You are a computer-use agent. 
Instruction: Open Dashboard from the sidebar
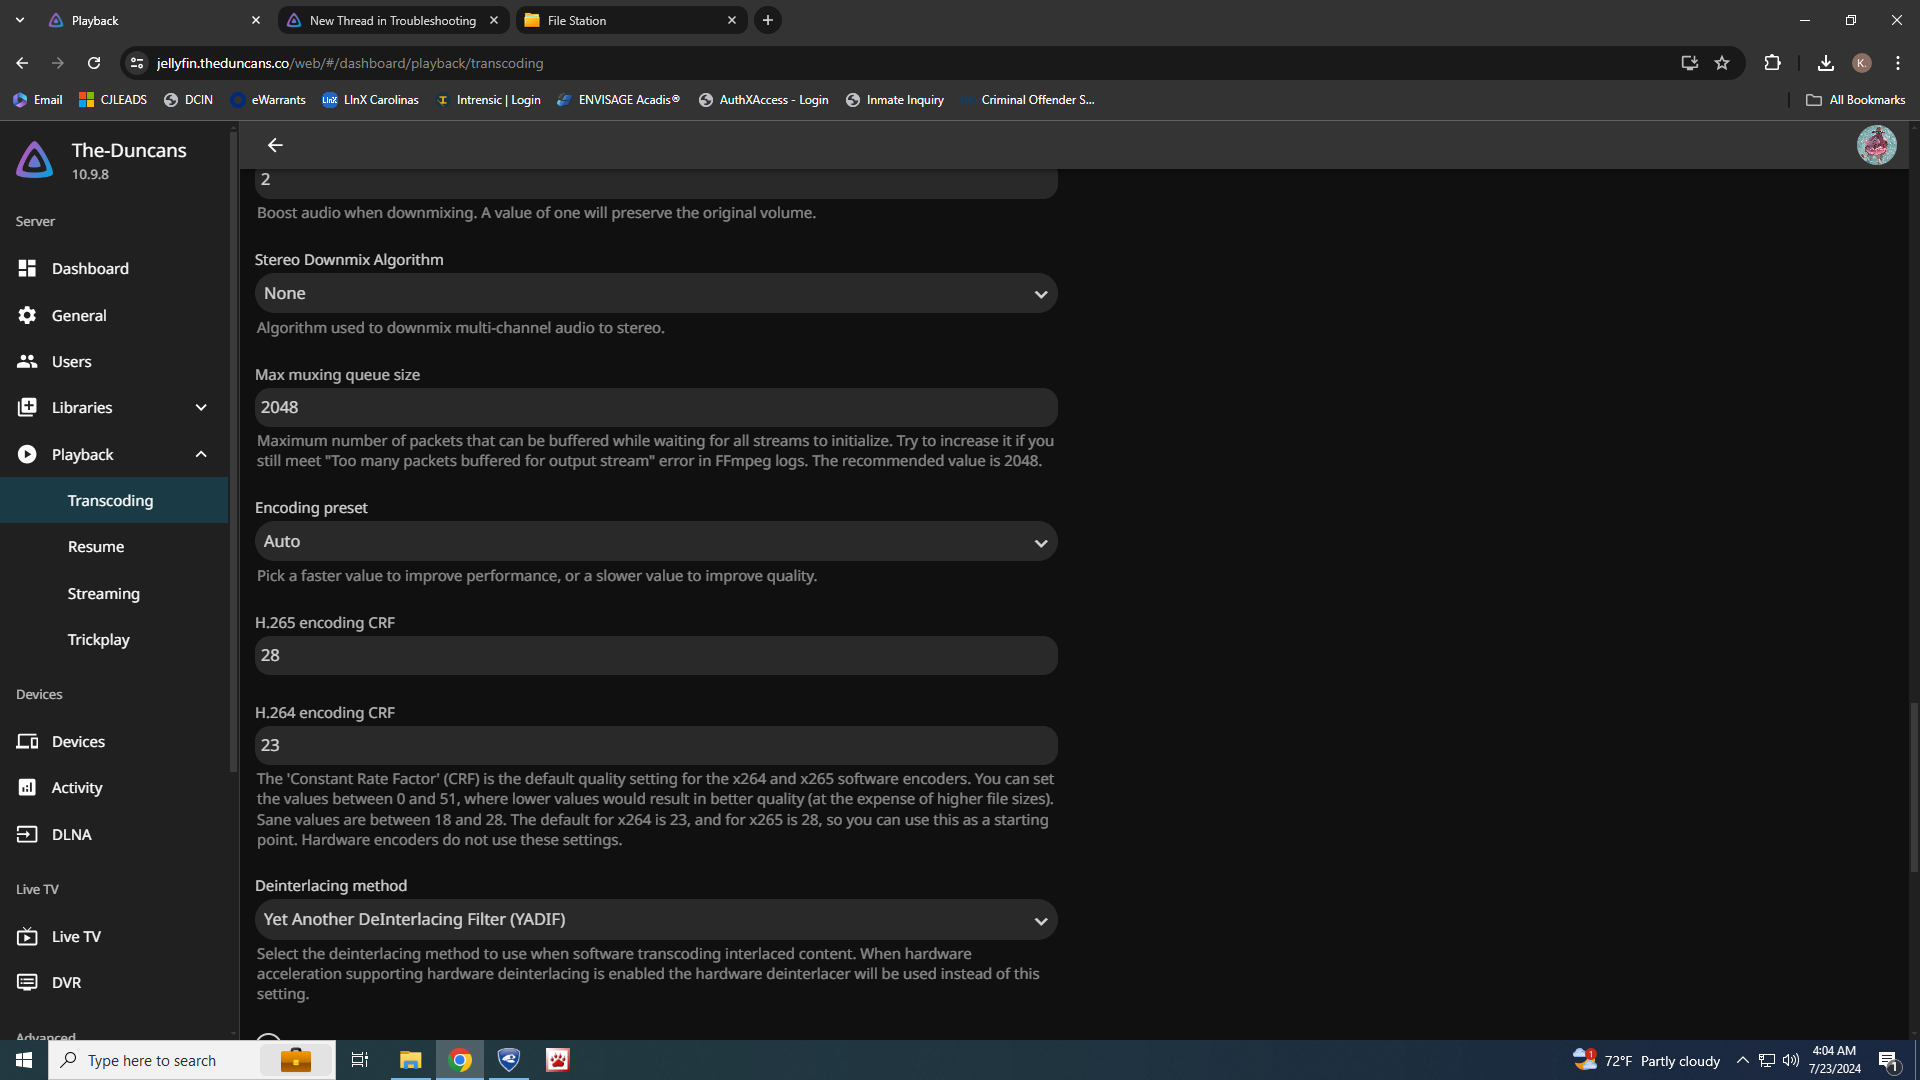click(90, 268)
